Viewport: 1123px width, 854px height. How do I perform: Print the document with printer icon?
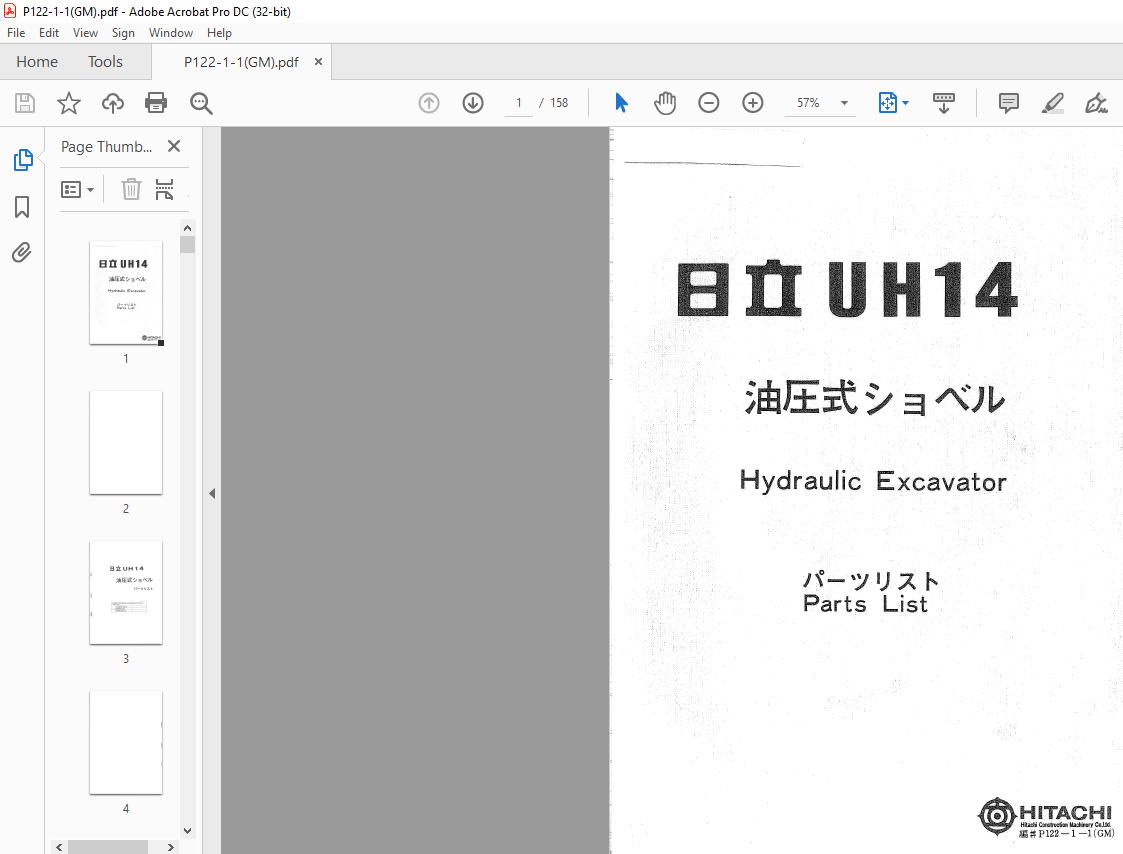(x=156, y=103)
